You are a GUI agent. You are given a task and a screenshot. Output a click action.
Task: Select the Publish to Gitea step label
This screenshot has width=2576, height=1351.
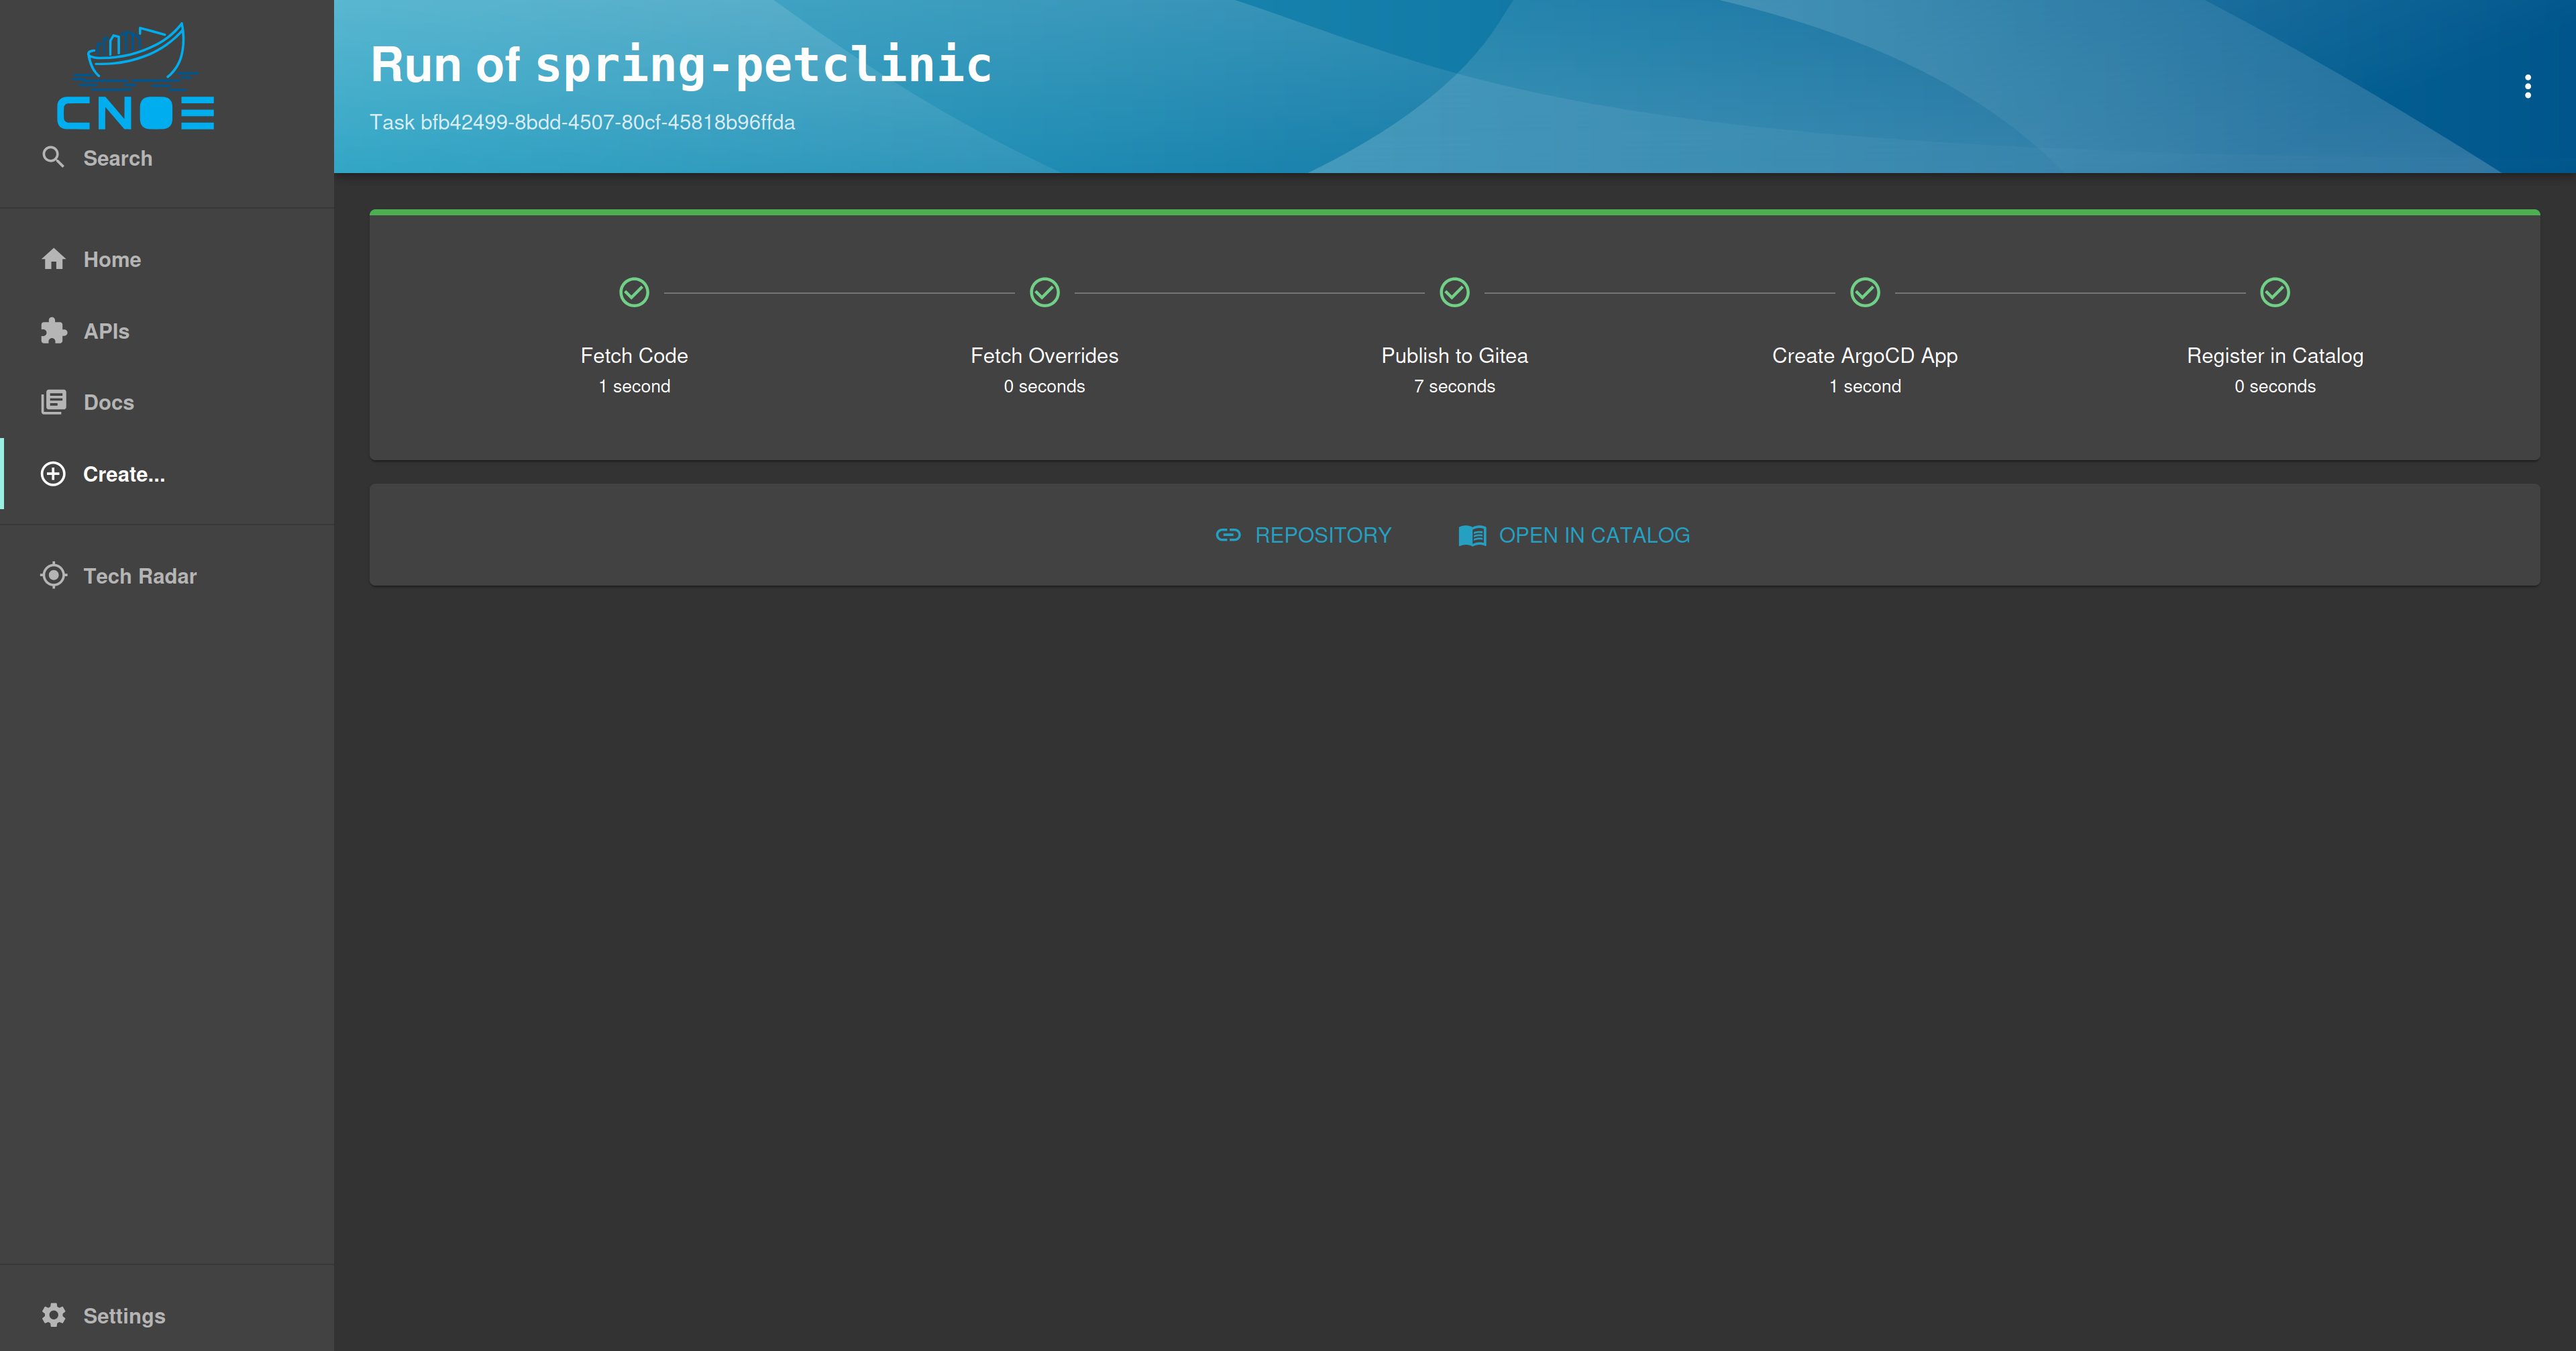[1454, 355]
